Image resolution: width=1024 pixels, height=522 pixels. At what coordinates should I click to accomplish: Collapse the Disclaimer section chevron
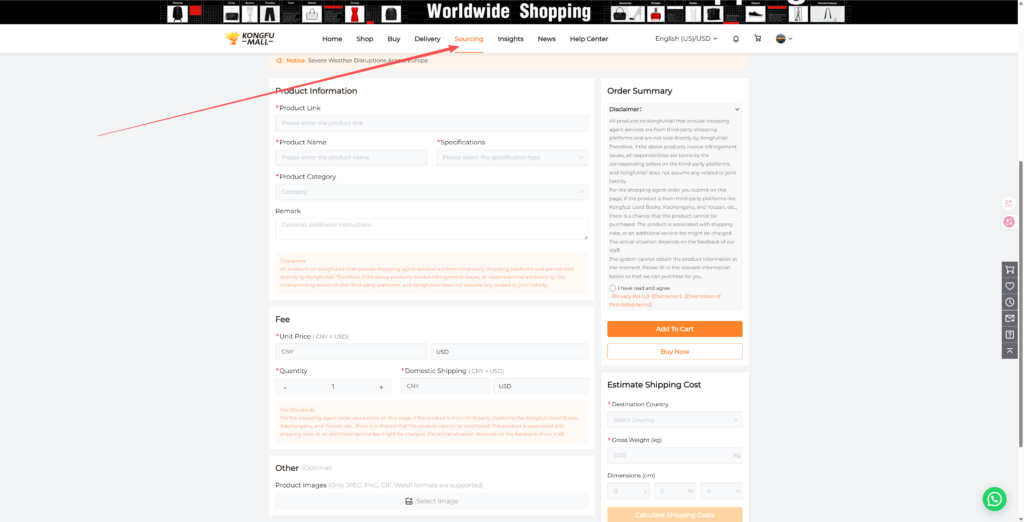[x=737, y=110]
